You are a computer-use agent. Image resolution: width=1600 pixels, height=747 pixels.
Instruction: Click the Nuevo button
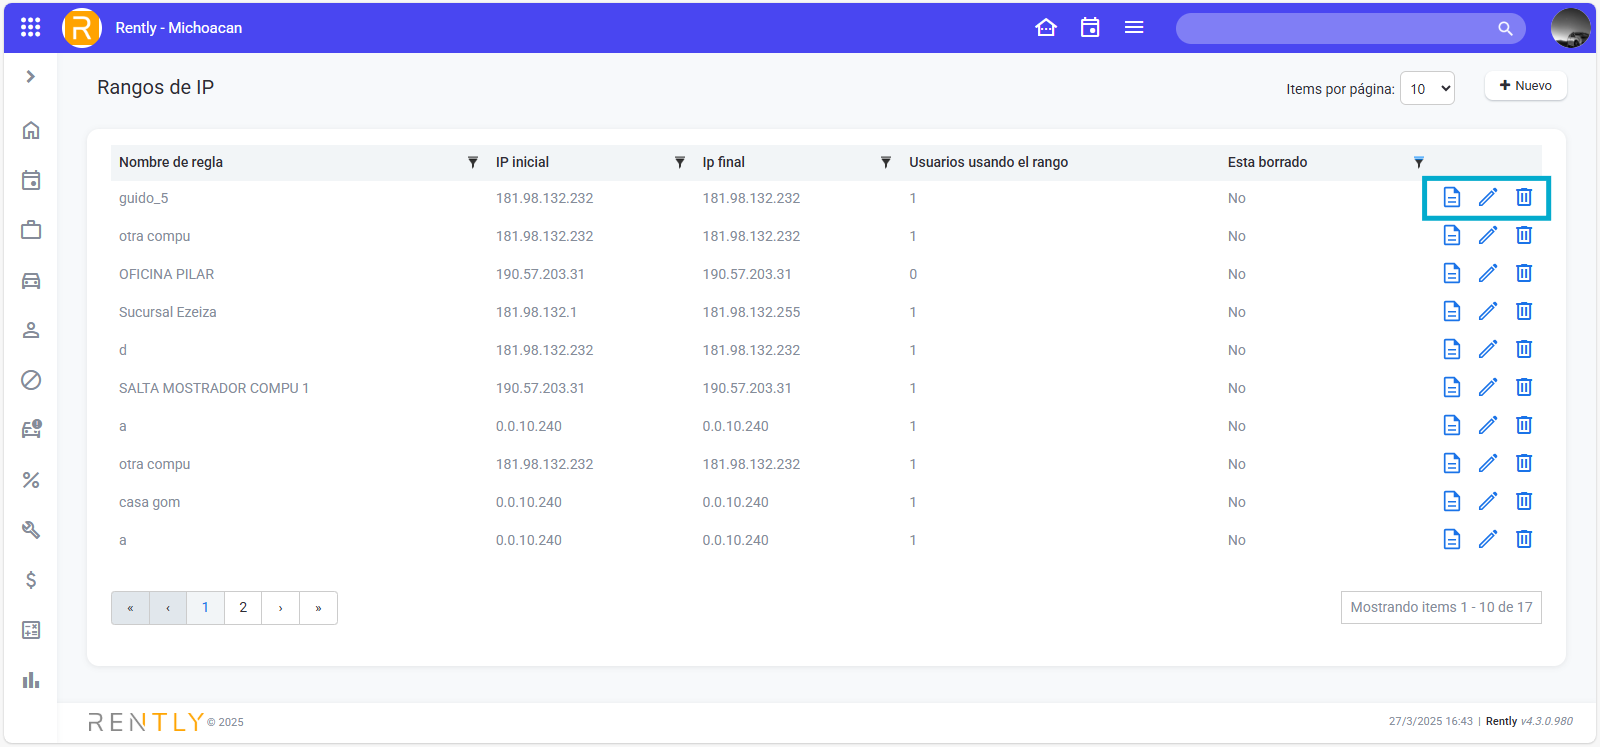tap(1525, 86)
